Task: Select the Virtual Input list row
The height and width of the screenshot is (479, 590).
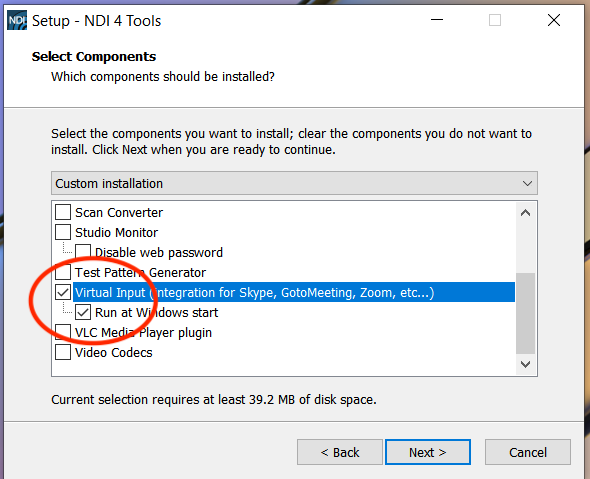Action: pos(294,292)
